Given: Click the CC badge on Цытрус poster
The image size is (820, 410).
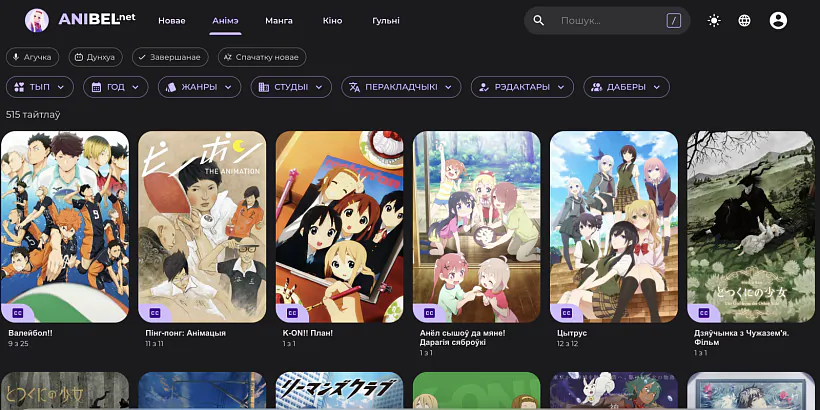Looking at the screenshot, I should [x=566, y=311].
